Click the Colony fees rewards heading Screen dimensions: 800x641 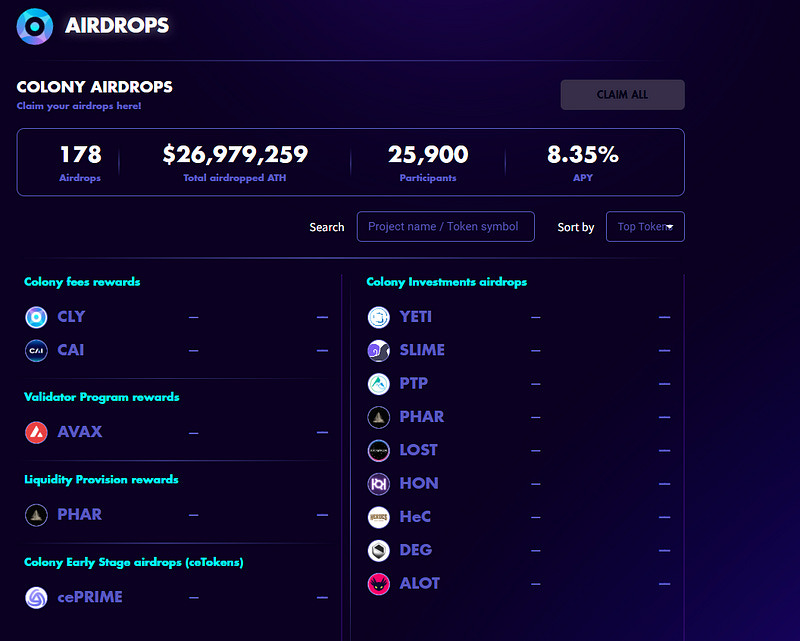82,282
